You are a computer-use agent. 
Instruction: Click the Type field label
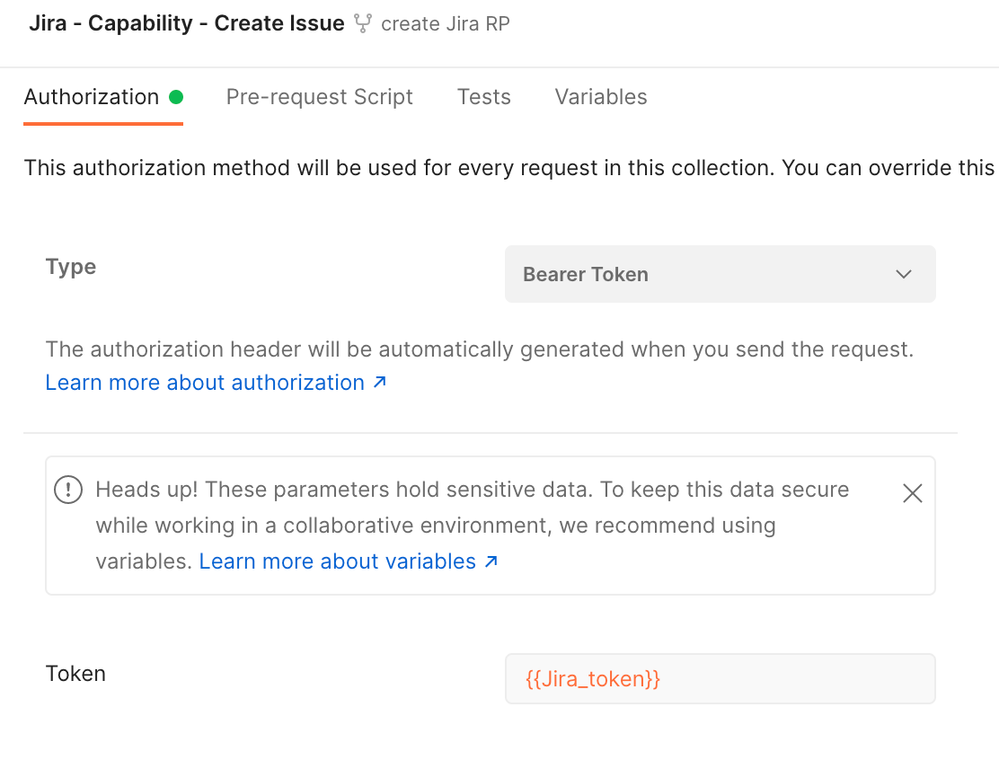[71, 267]
